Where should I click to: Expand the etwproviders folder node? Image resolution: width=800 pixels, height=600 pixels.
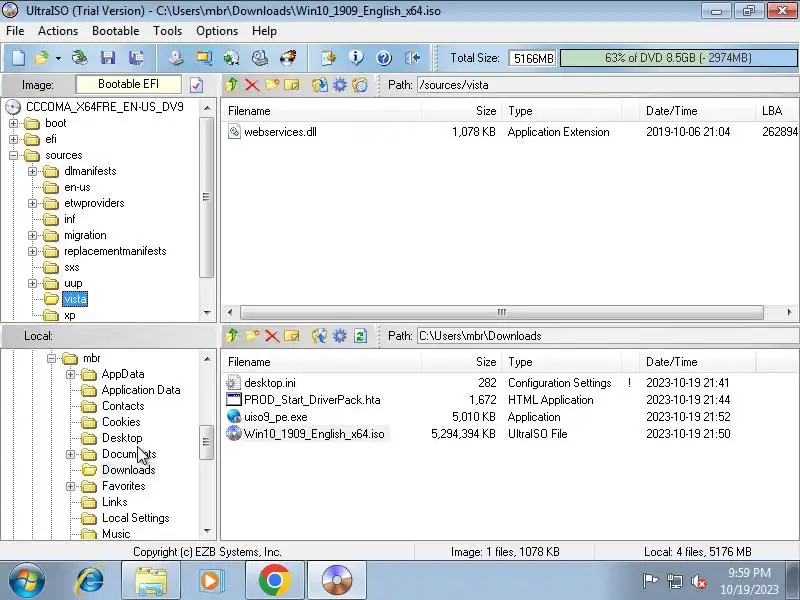pyautogui.click(x=32, y=203)
